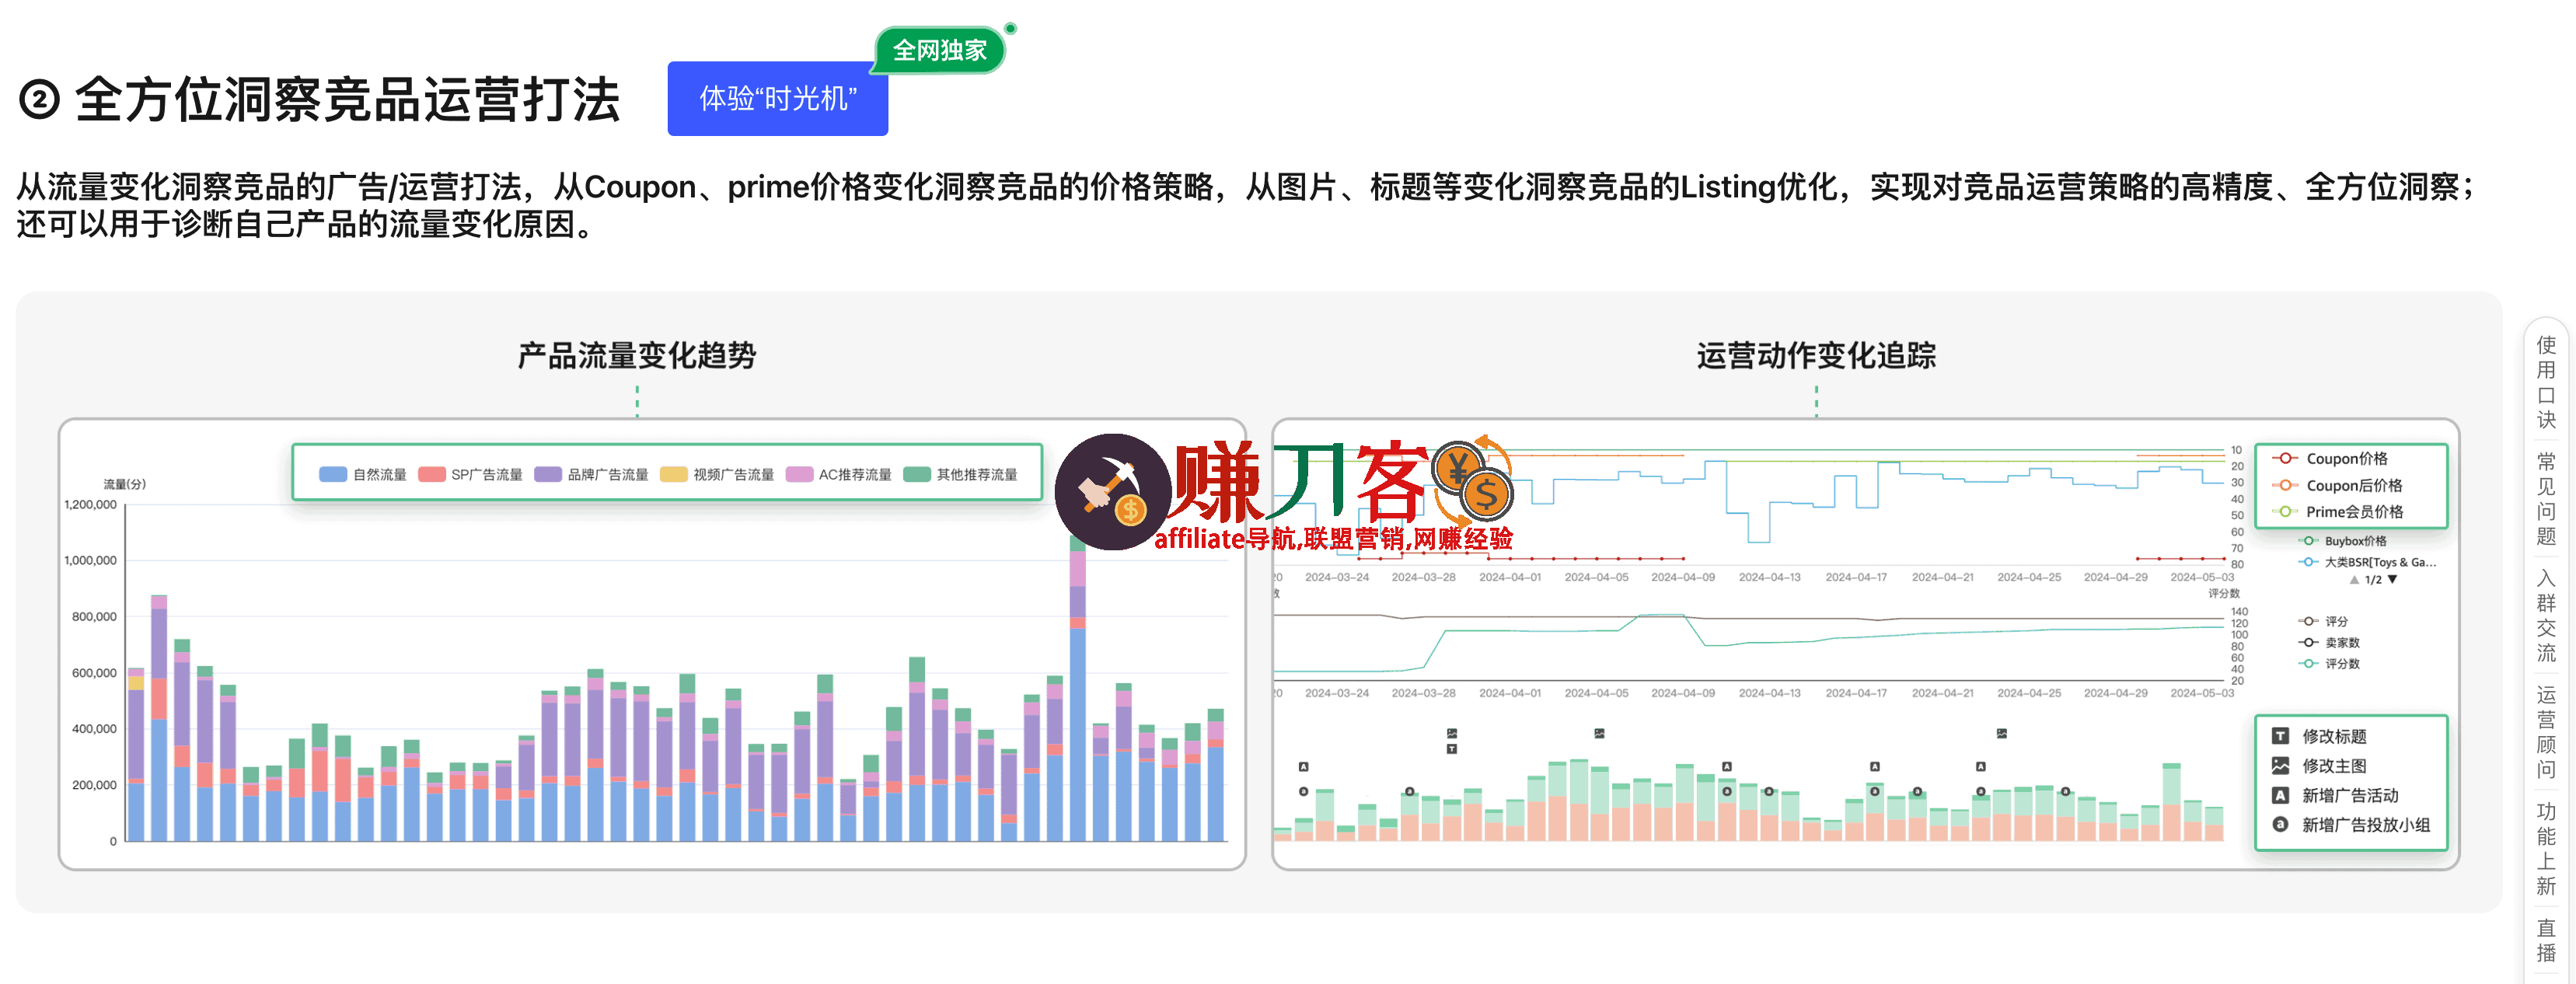This screenshot has height=984, width=2576.
Task: Click the green 其他推荐流量 legend swatch
Action: point(917,474)
